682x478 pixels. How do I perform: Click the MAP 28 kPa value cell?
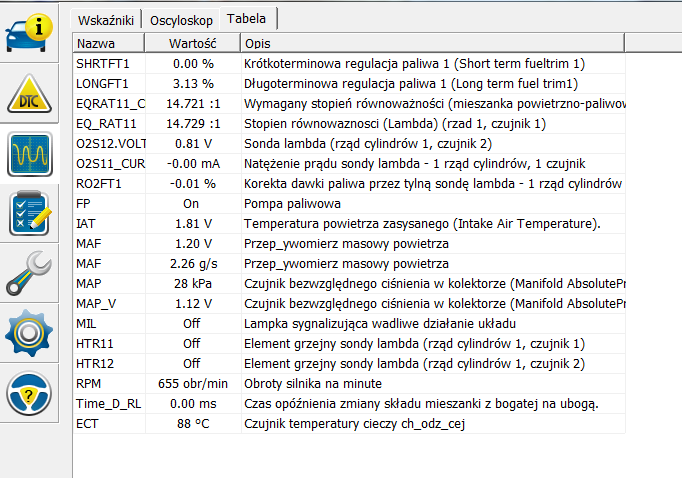click(x=193, y=283)
